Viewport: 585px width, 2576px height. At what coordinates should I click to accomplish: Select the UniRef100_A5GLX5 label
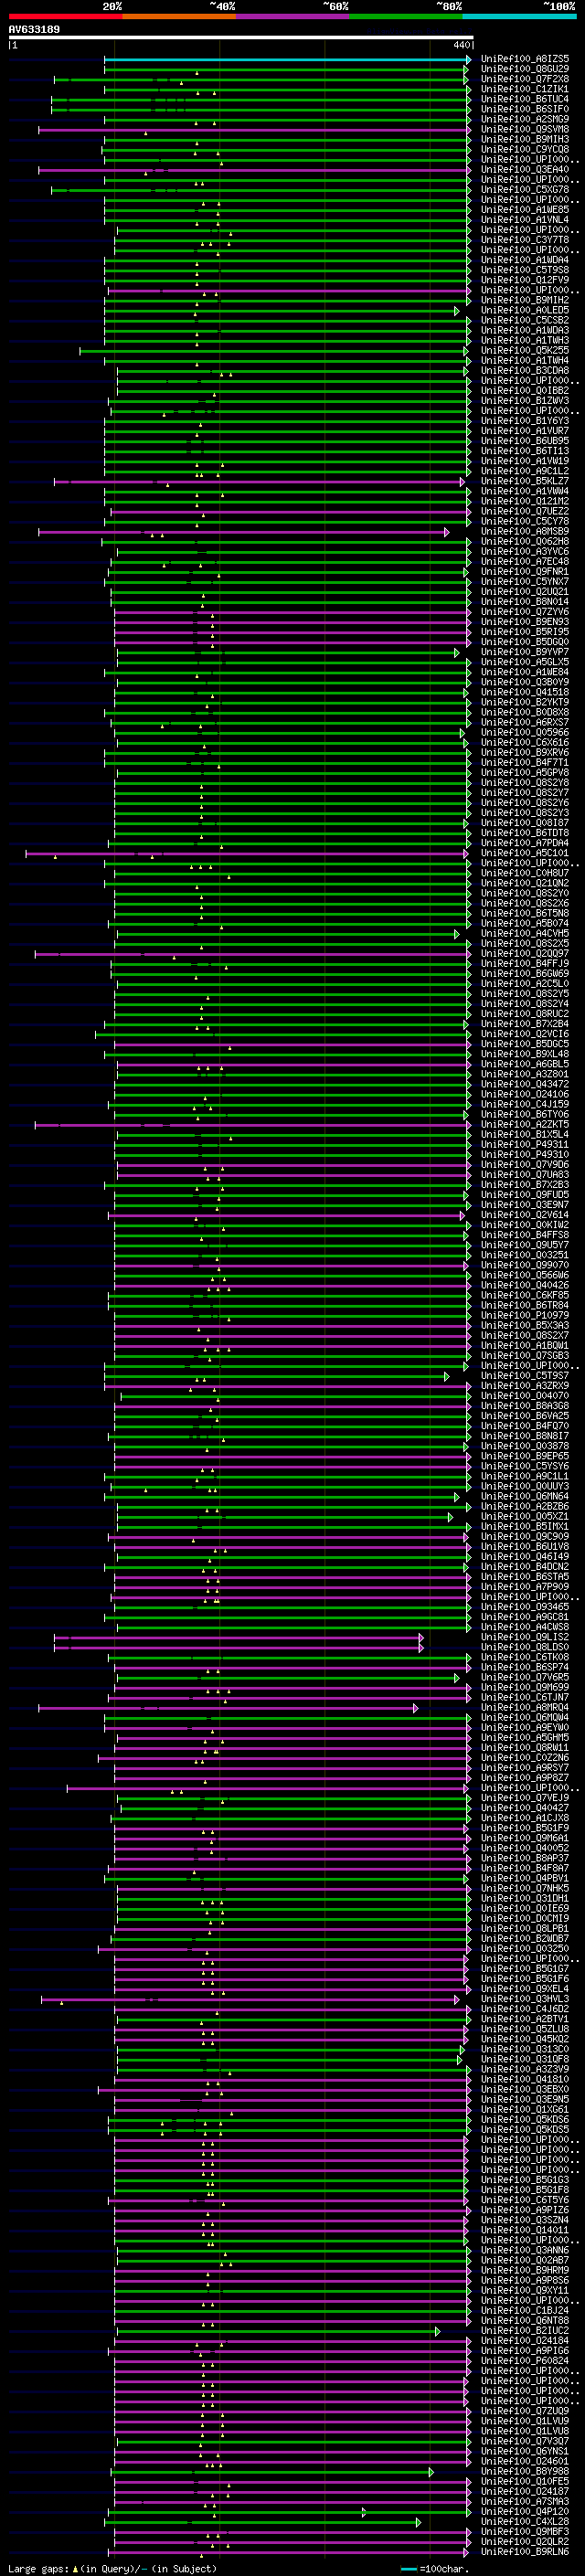(525, 663)
